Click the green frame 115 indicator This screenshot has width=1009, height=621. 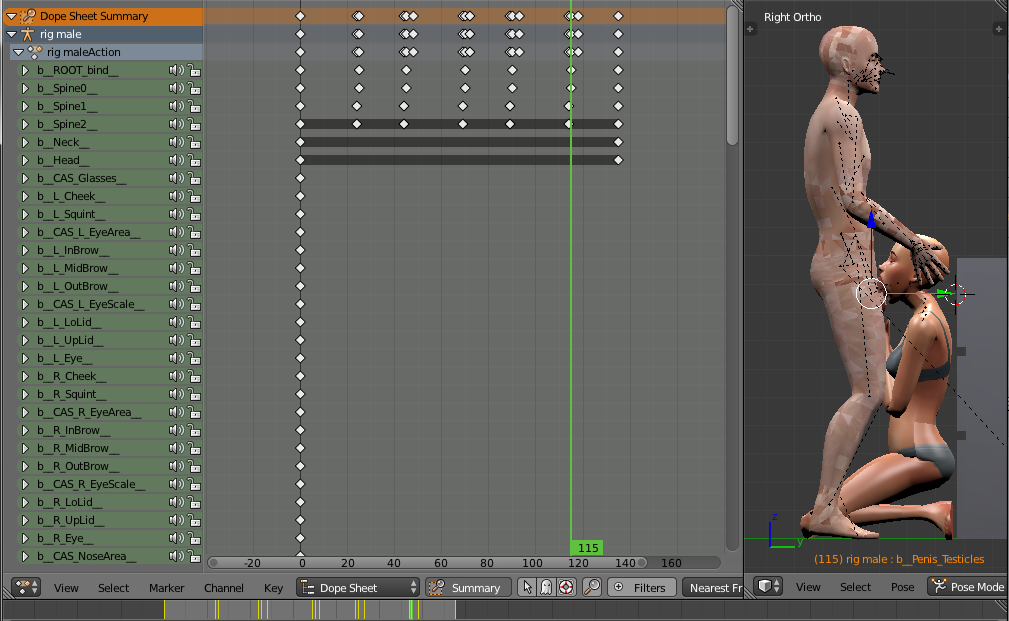587,548
